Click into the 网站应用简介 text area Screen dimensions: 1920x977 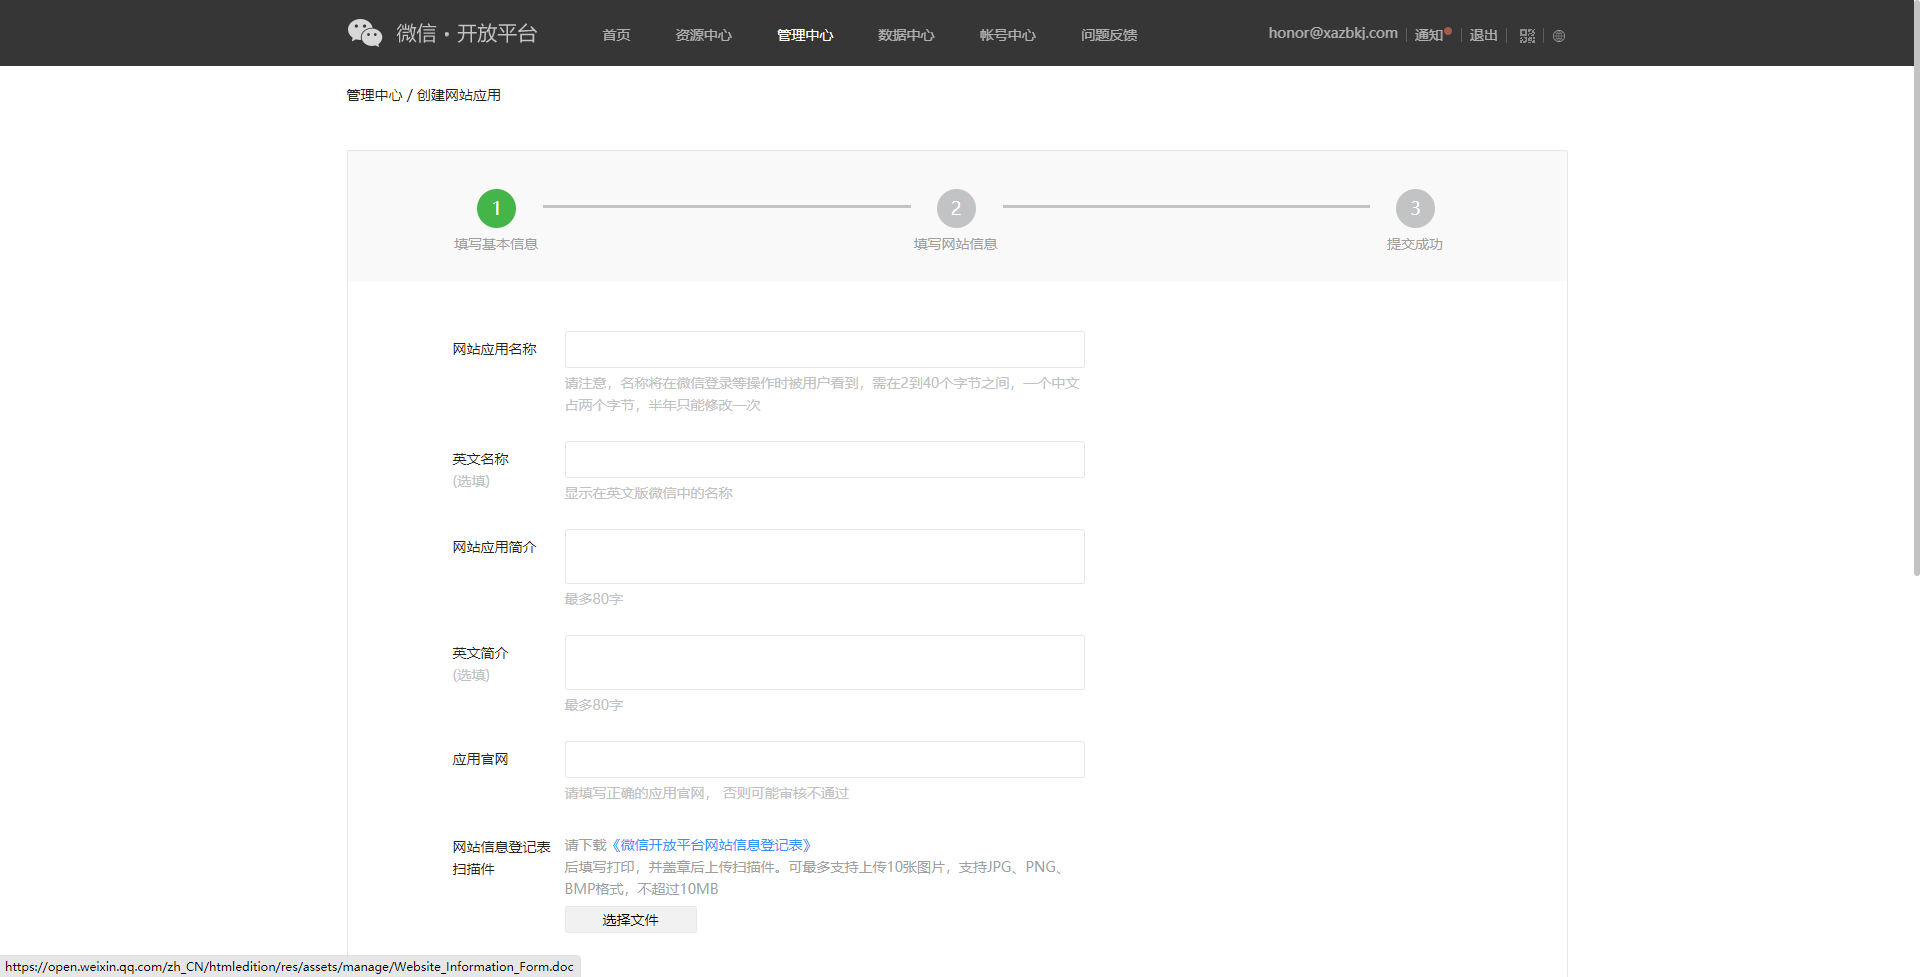(824, 556)
